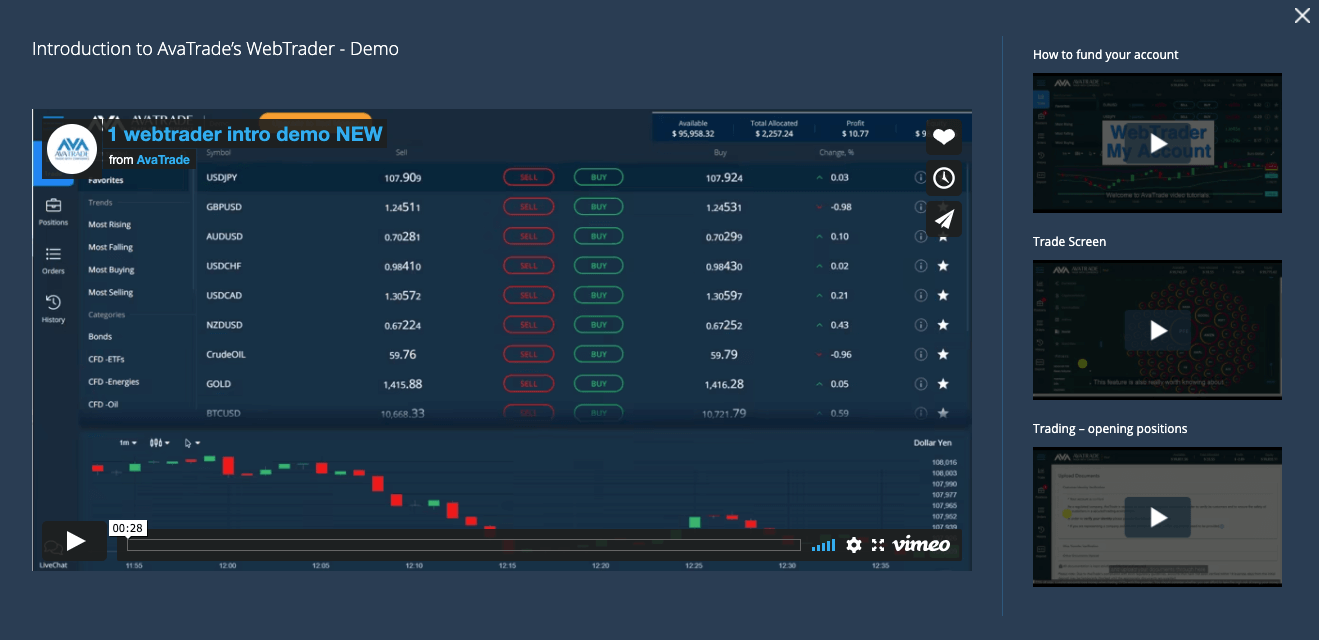Click the USDJPY symbol name
The height and width of the screenshot is (640, 1319).
click(x=221, y=178)
